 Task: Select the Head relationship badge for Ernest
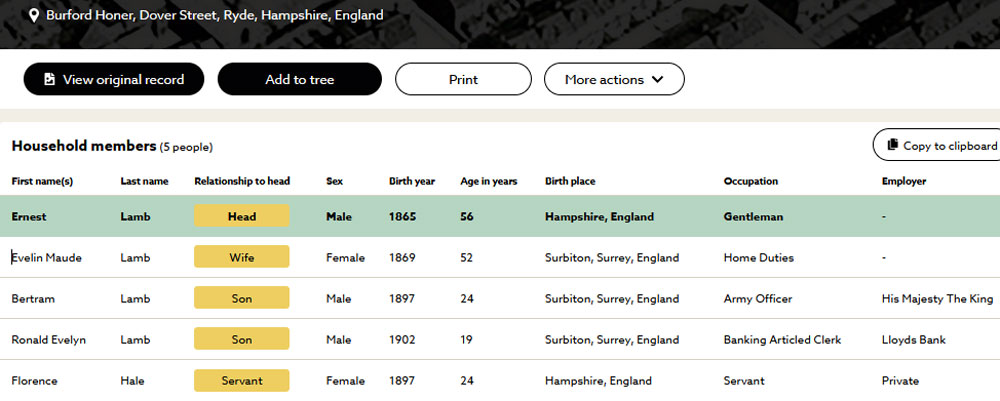coord(241,216)
